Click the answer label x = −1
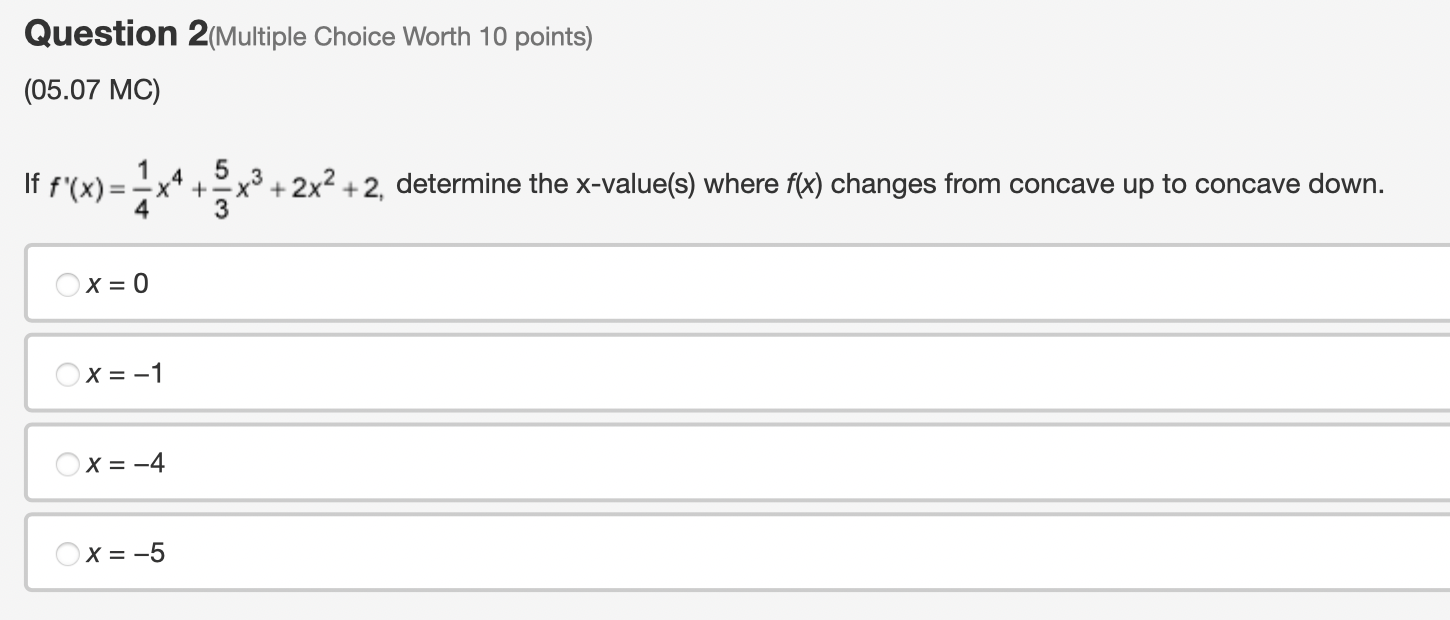 (x=124, y=374)
